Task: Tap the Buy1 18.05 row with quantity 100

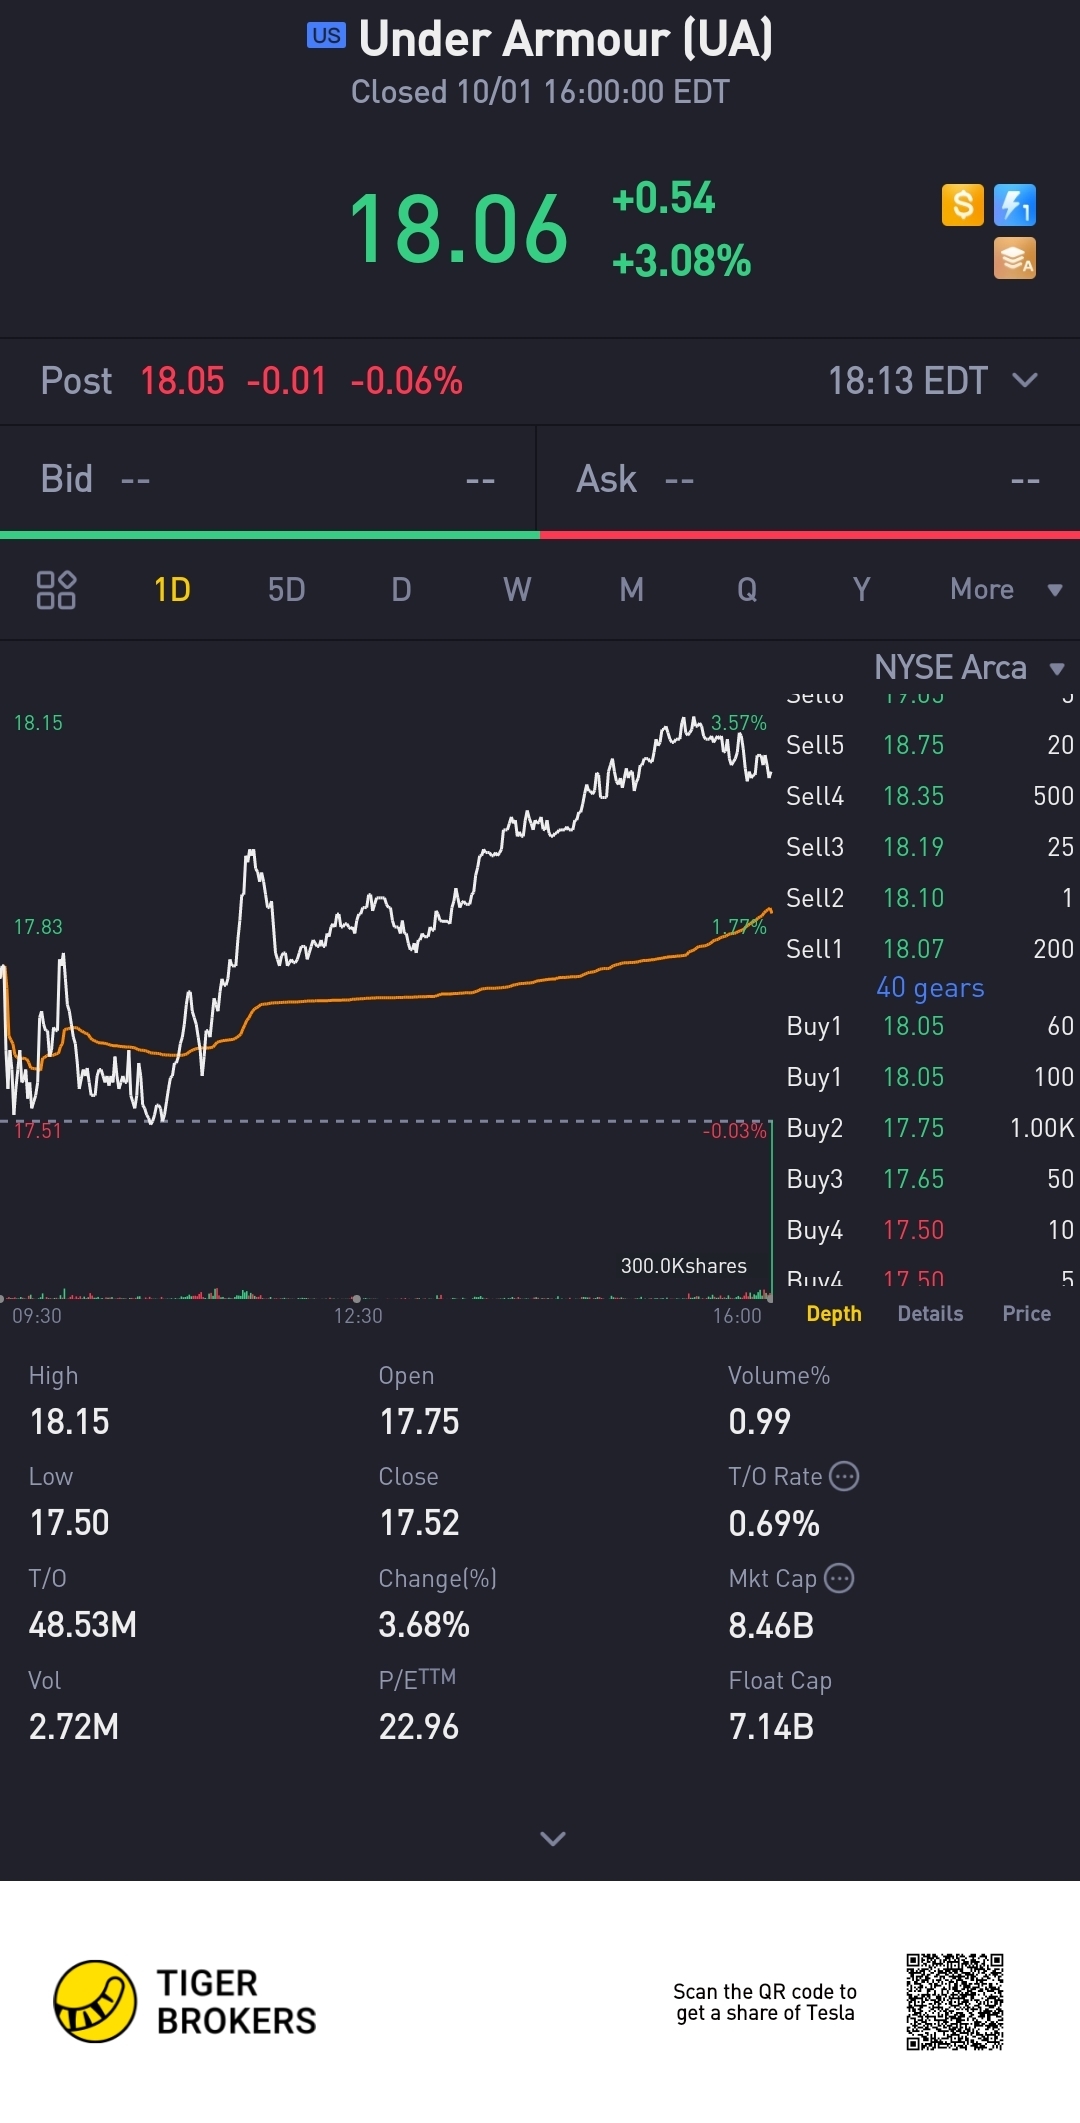Action: point(929,1076)
